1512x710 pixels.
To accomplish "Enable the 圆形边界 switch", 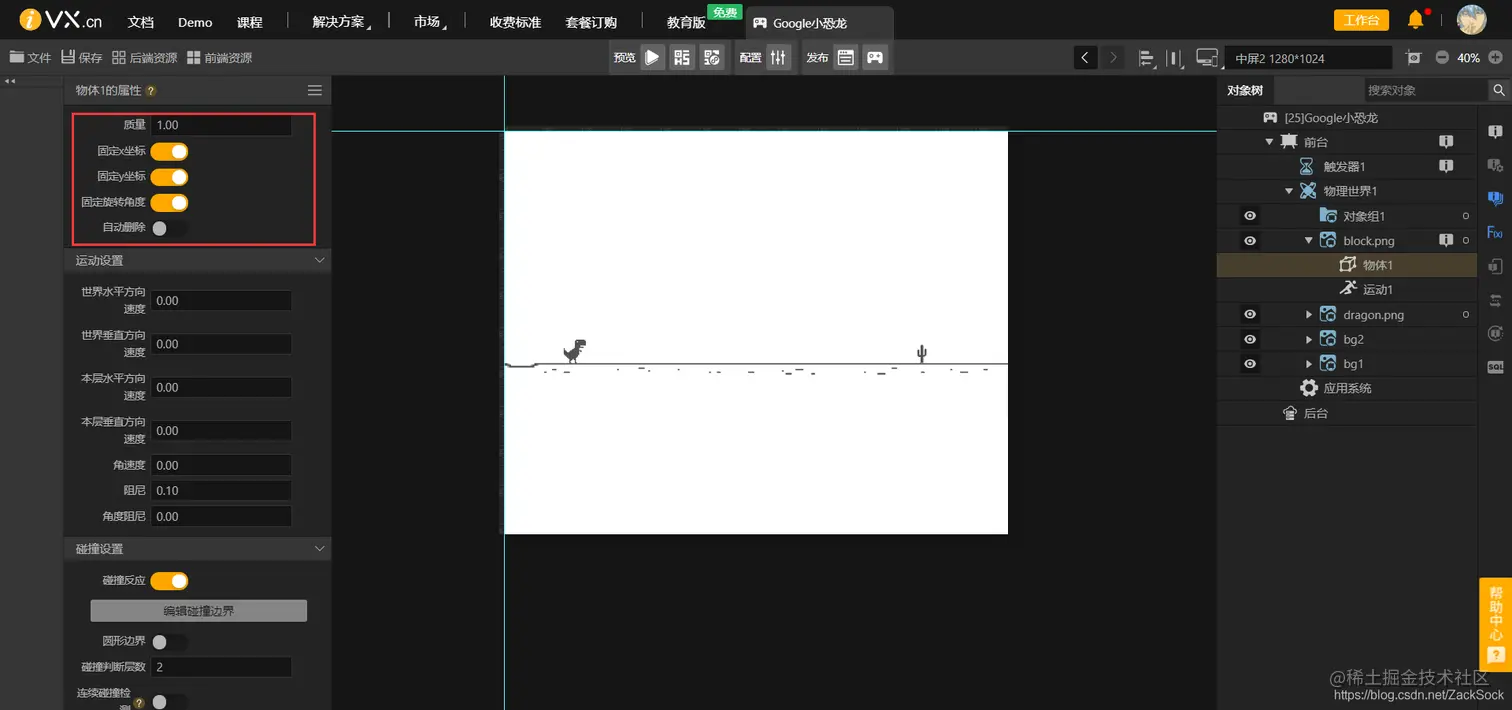I will [169, 642].
